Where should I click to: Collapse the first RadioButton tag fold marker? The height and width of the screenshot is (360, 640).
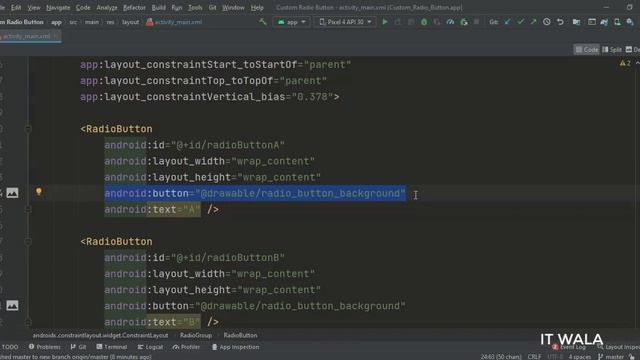point(28,129)
